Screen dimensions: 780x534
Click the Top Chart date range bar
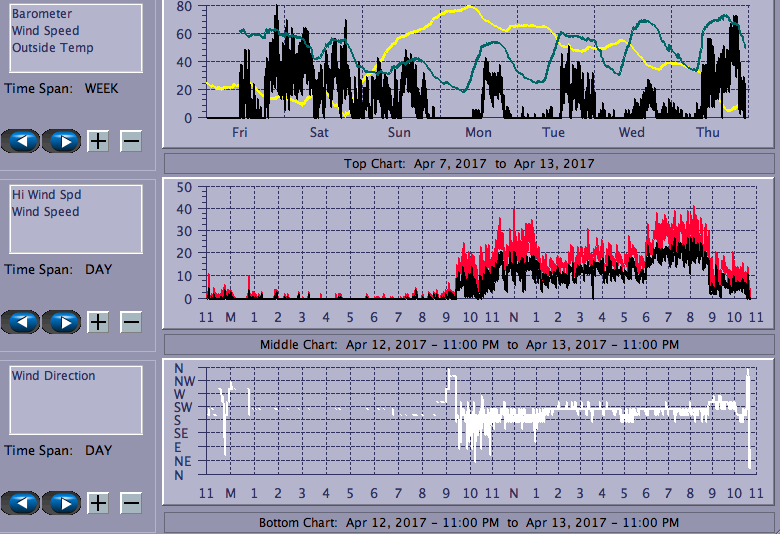(468, 163)
